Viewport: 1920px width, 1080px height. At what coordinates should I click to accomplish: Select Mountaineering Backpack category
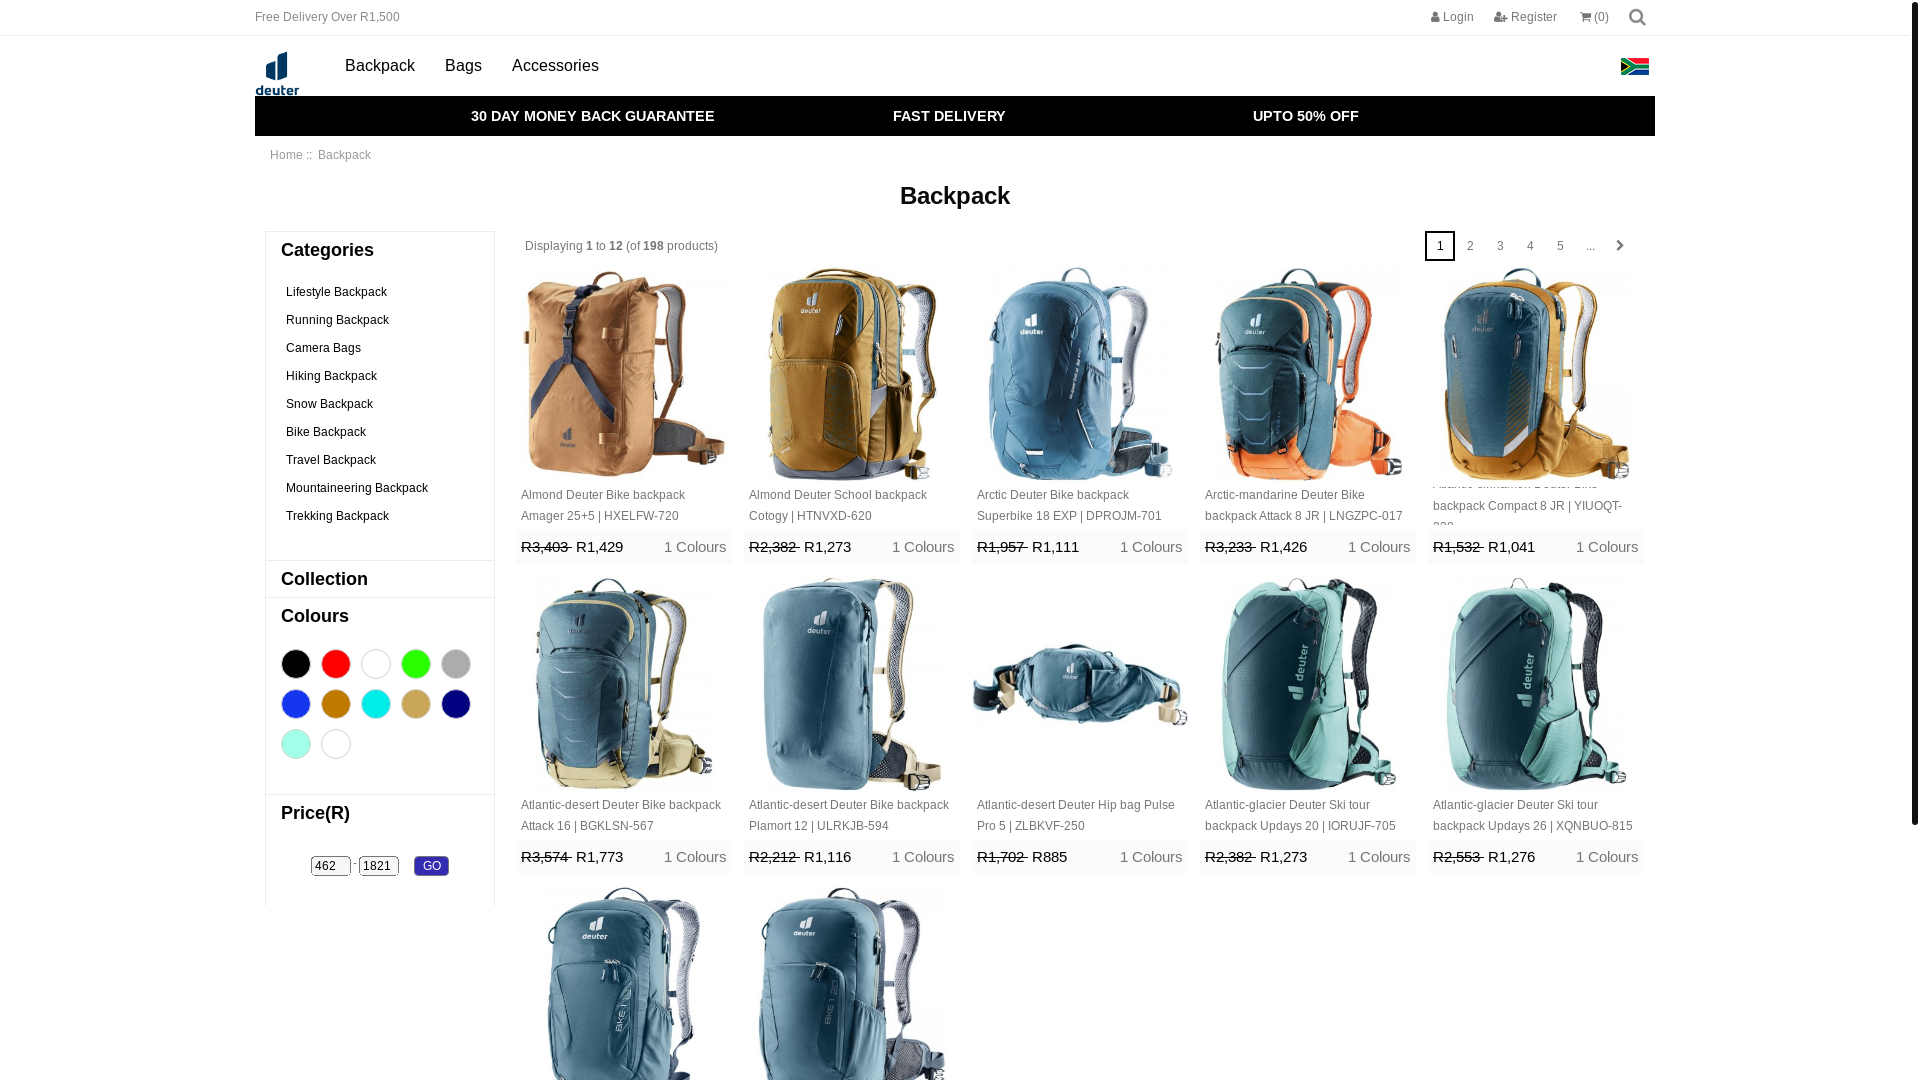tap(357, 488)
